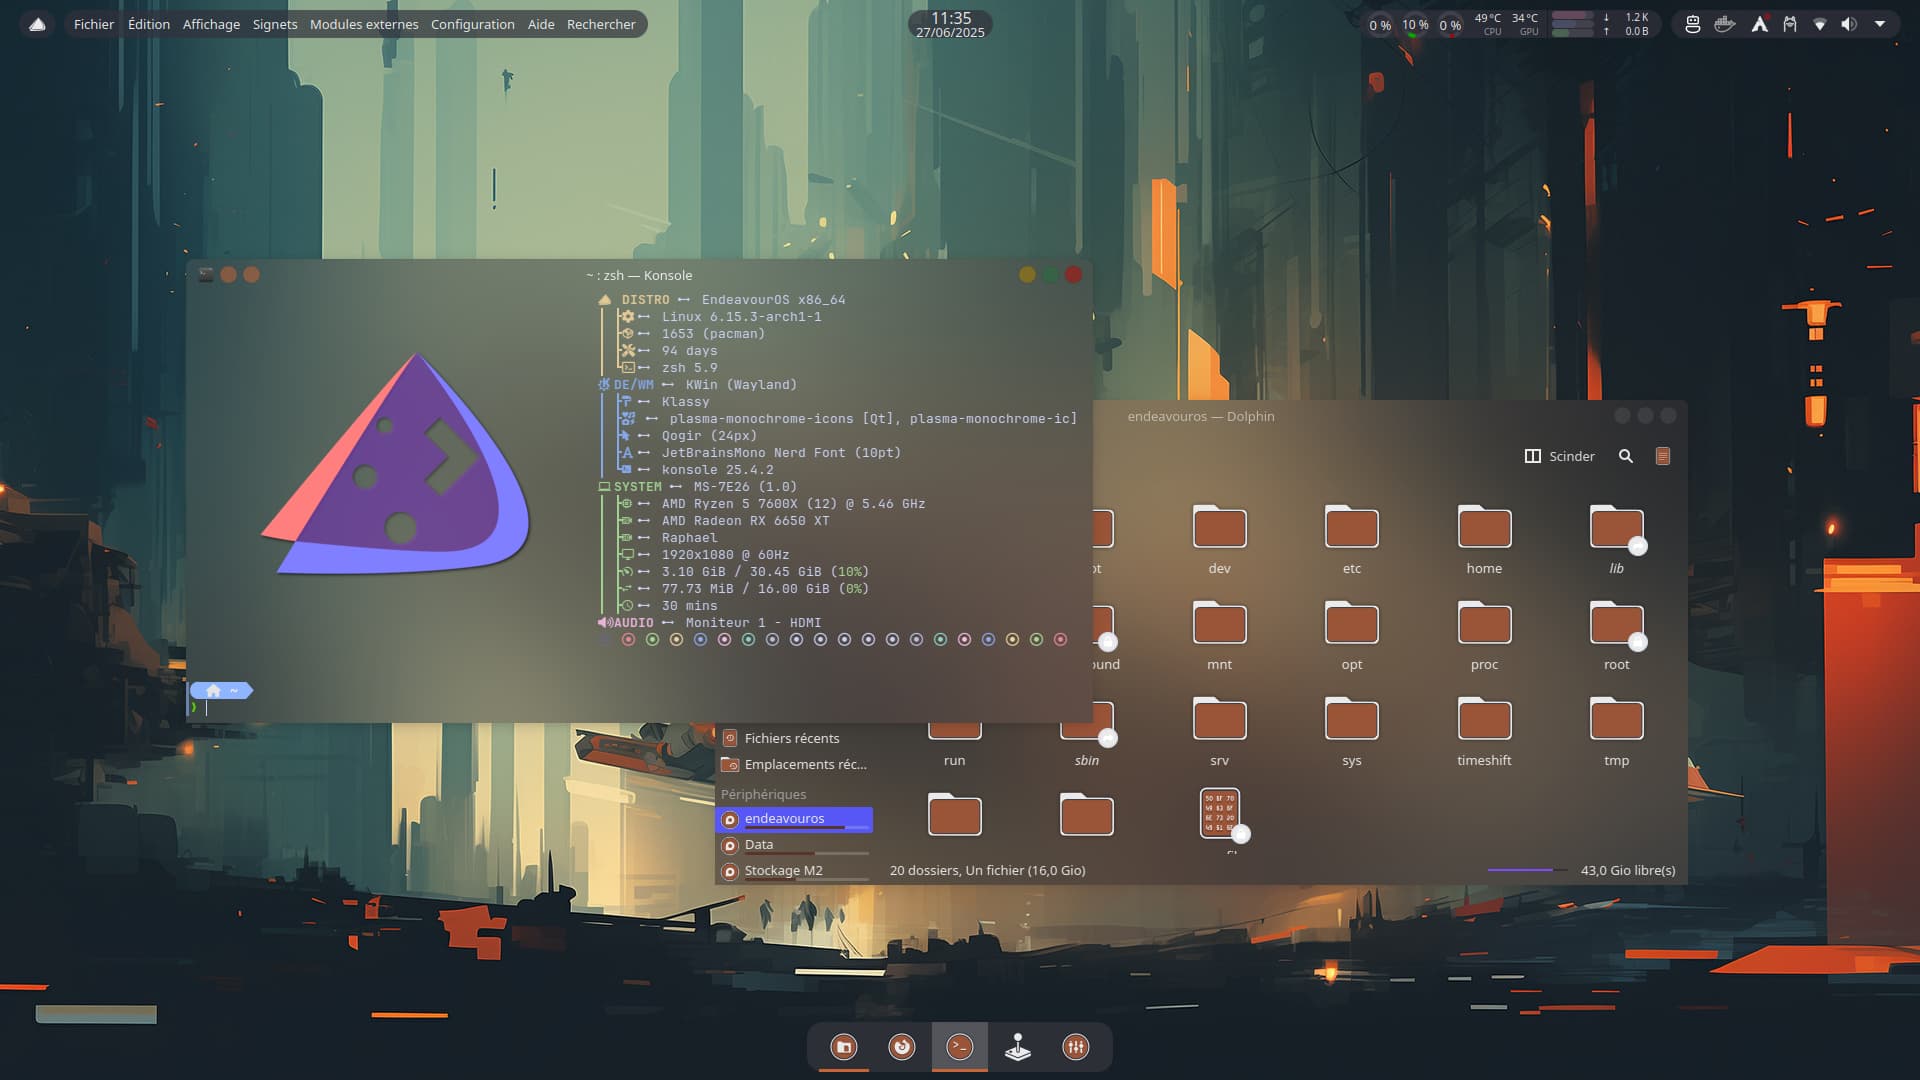Click the Wi-Fi network tray icon
1920x1080 pixels.
point(1820,24)
